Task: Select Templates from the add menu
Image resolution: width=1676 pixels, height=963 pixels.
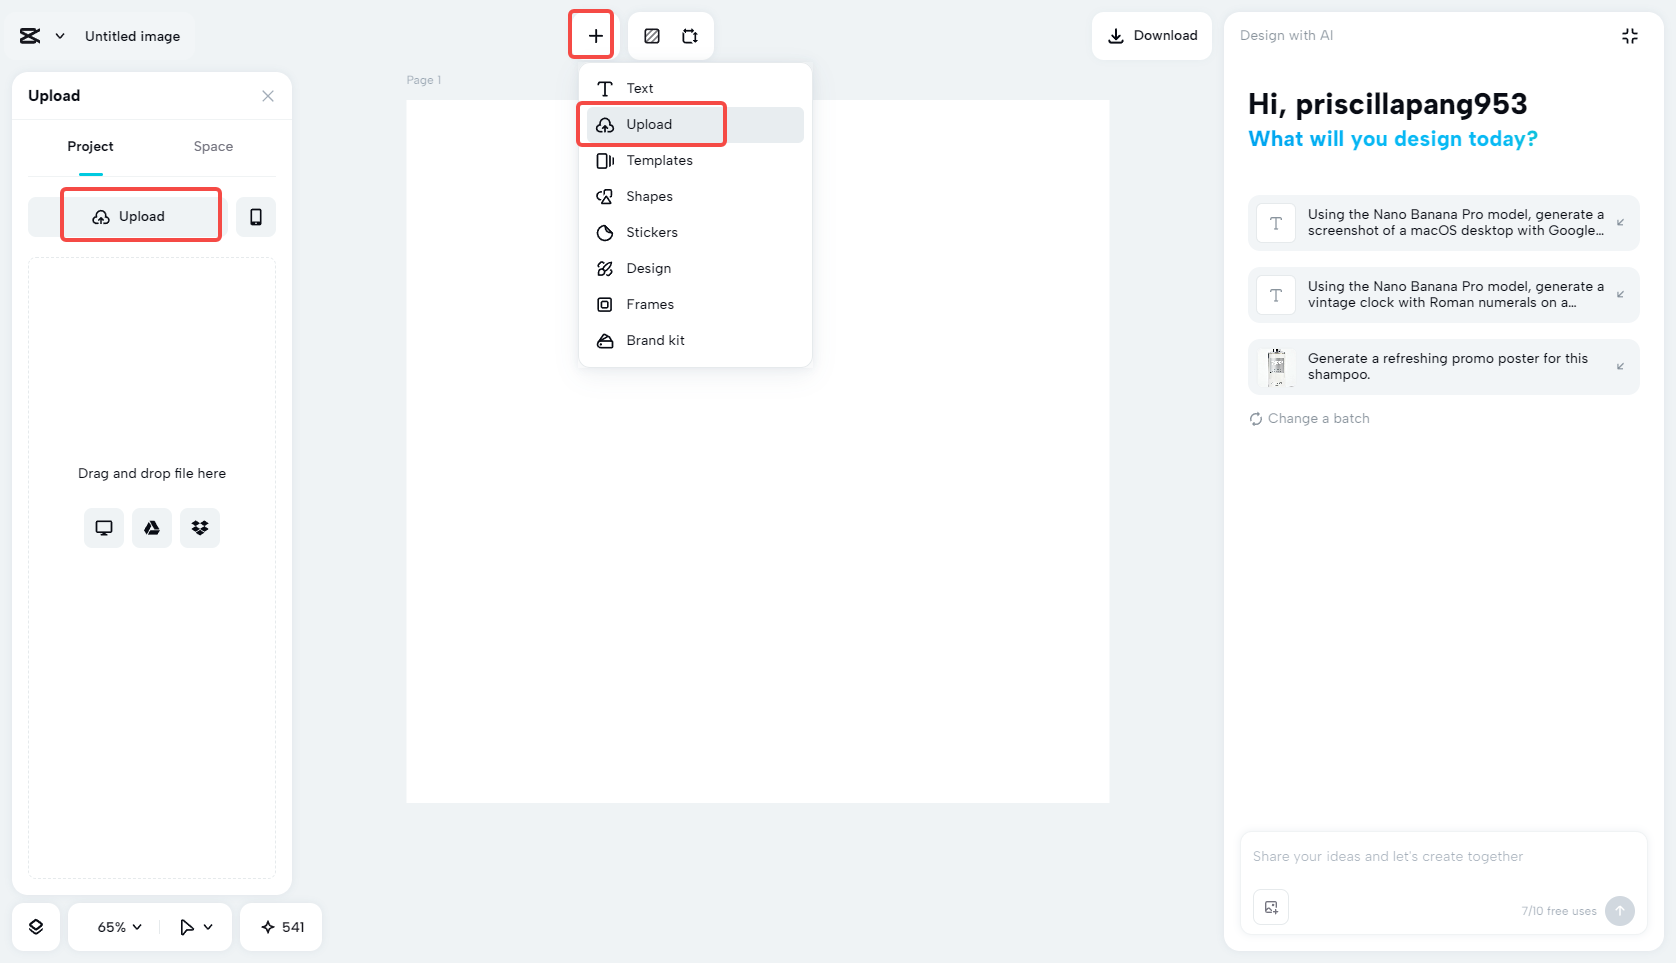Action: coord(659,160)
